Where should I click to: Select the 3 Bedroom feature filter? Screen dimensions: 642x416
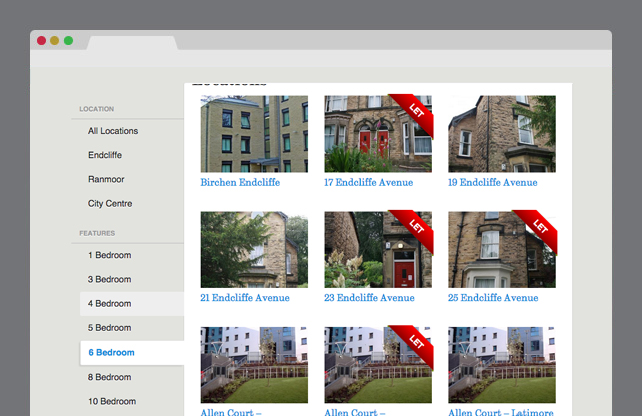110,279
